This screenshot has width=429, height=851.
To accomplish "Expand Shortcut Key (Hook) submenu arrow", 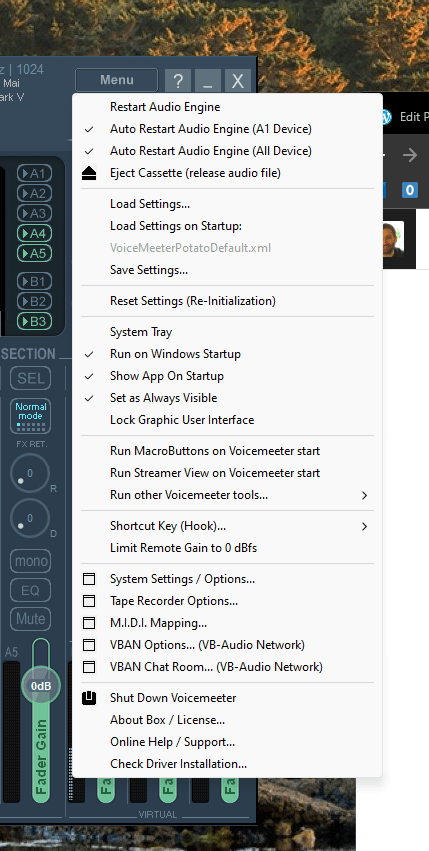I will (364, 526).
